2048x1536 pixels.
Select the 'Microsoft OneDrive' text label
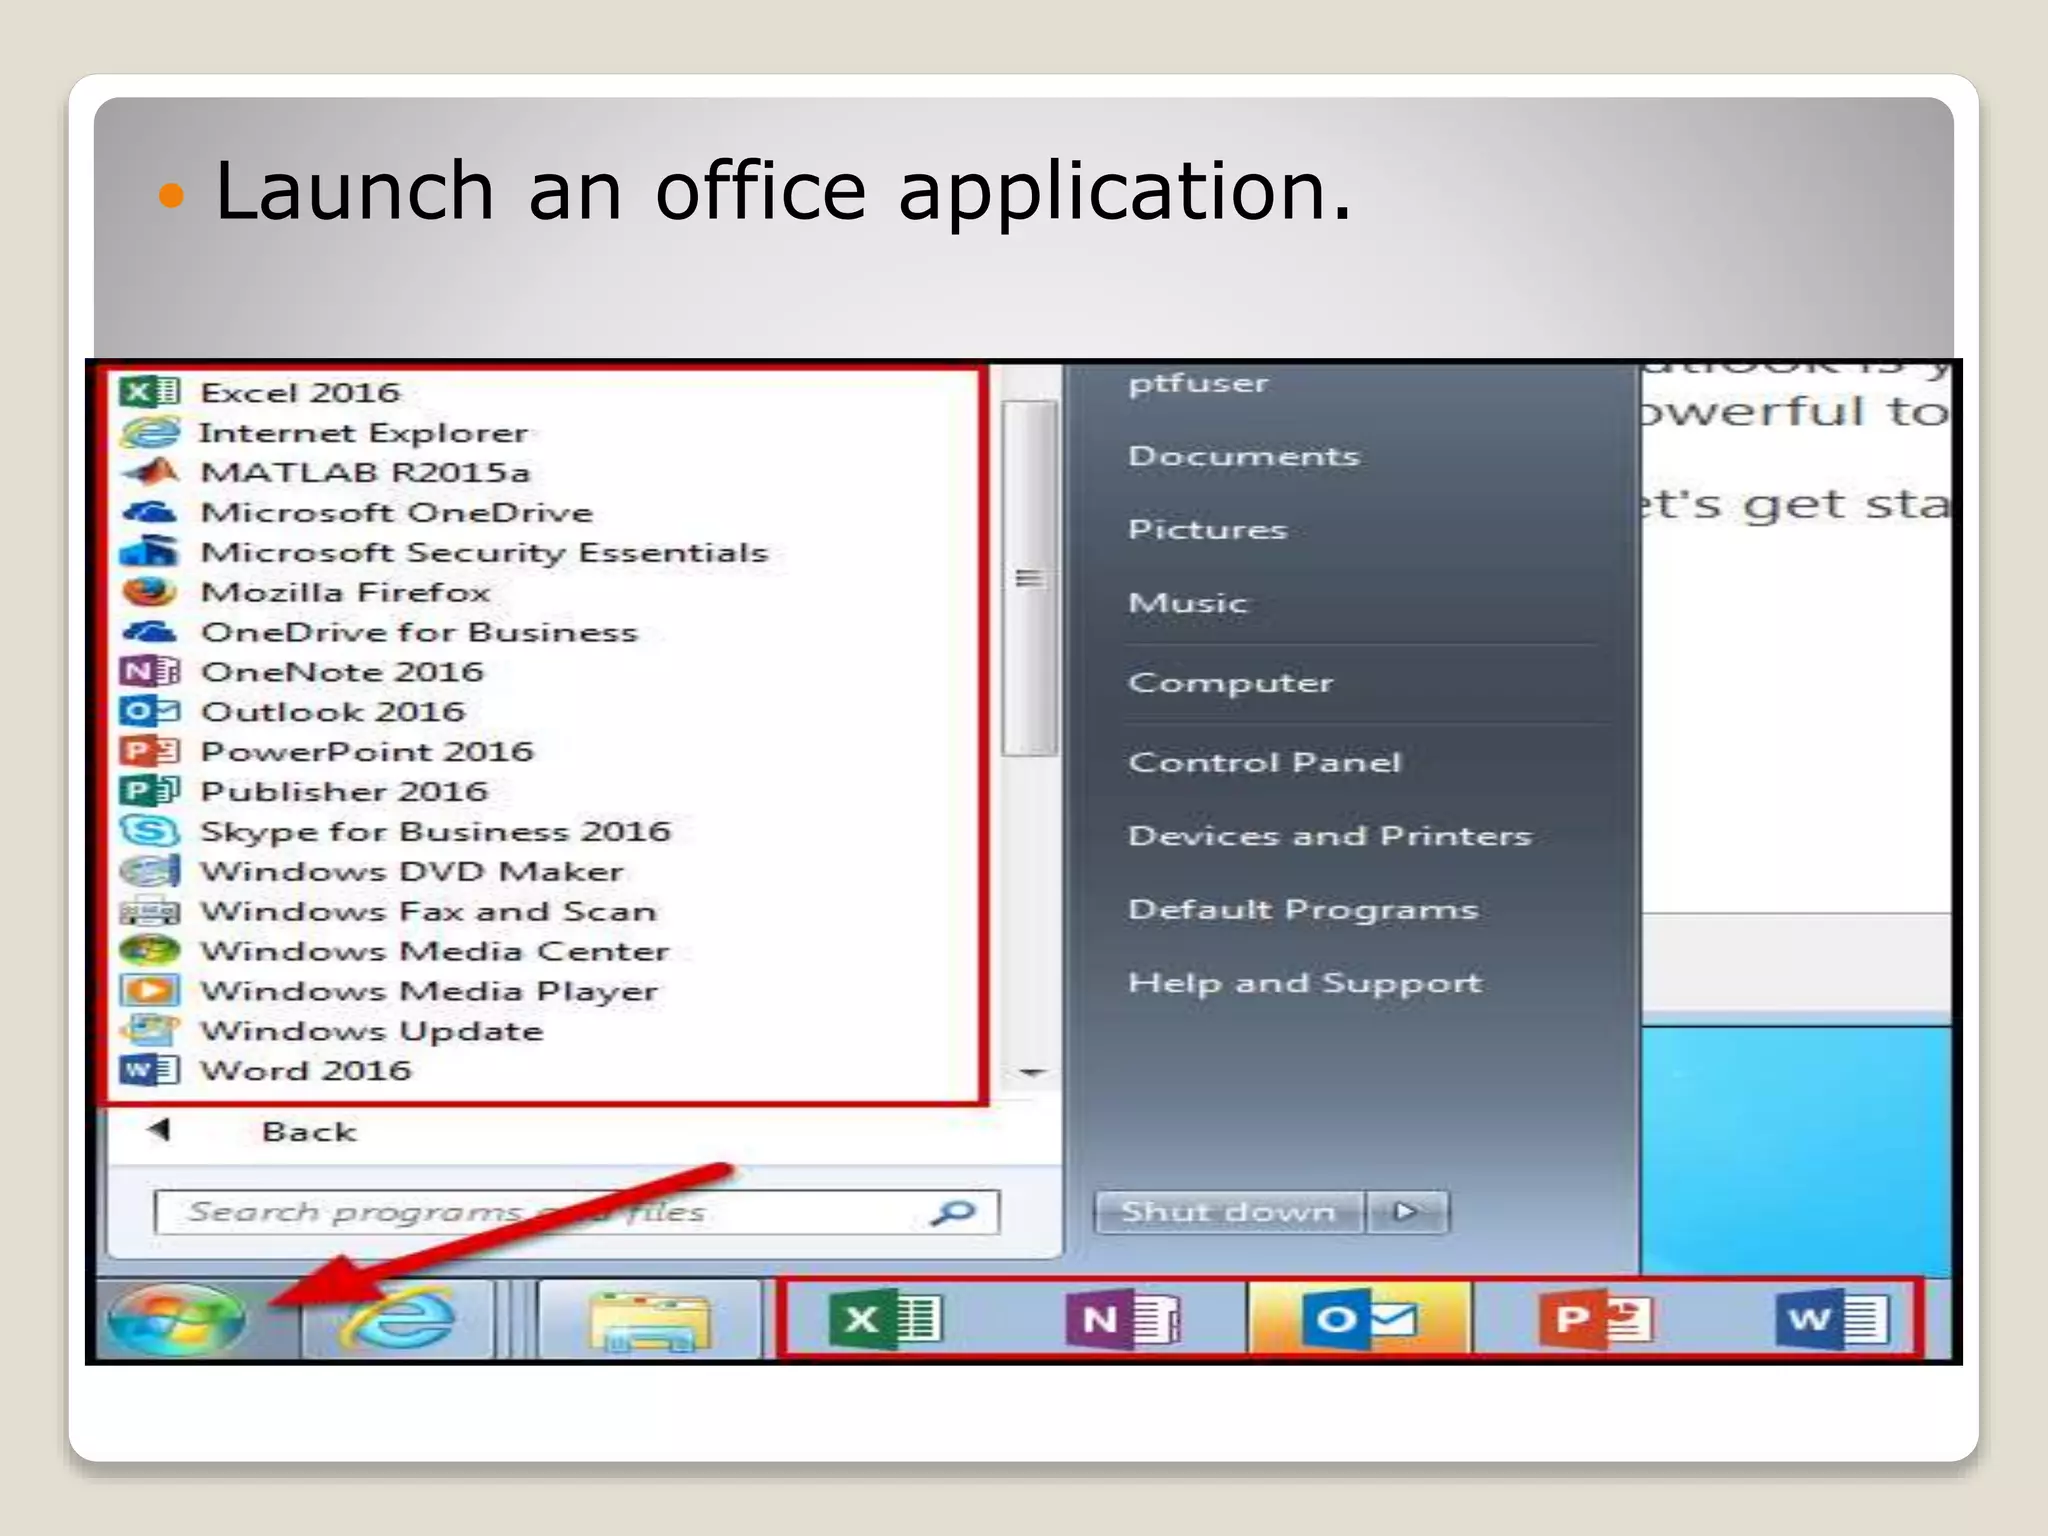[397, 512]
